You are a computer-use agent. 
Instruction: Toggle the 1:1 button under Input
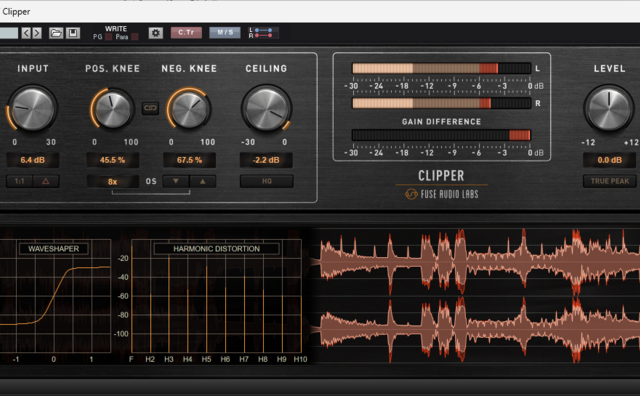tap(20, 181)
